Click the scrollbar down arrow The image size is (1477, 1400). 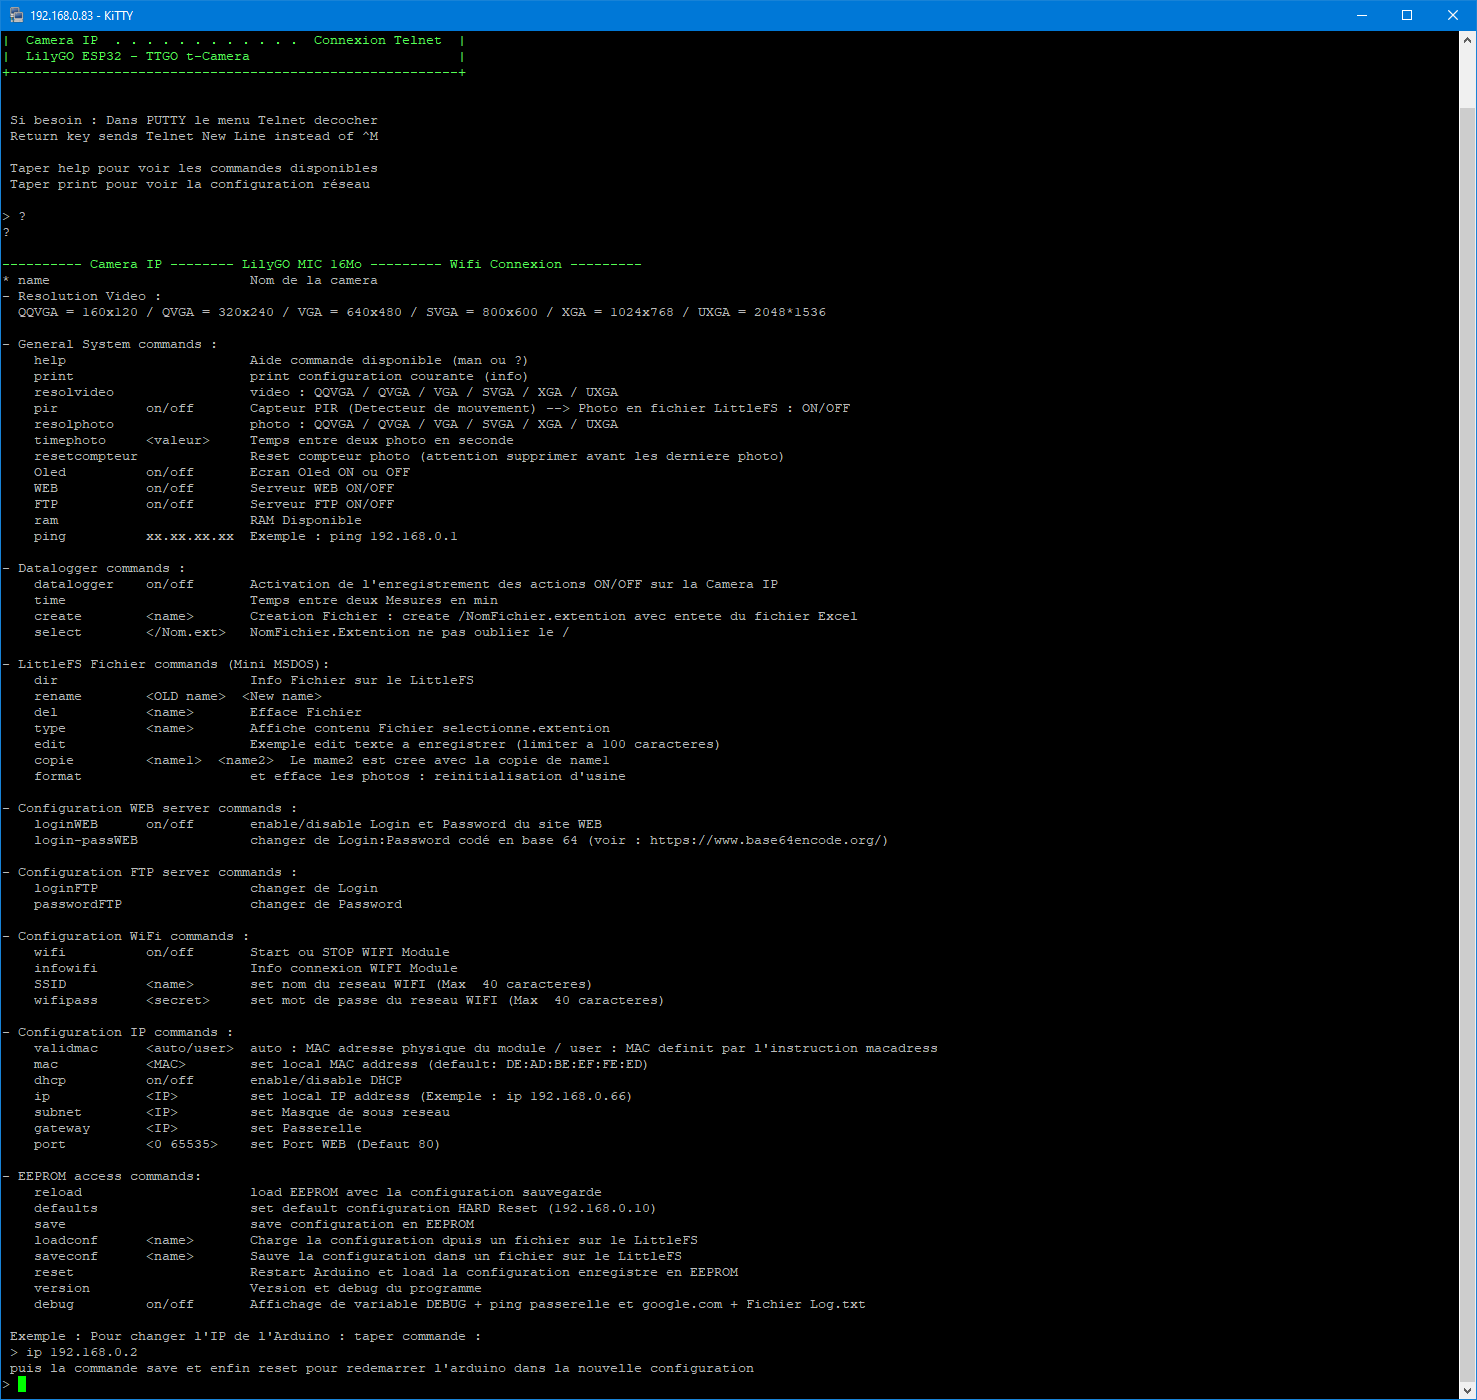[x=1467, y=1390]
